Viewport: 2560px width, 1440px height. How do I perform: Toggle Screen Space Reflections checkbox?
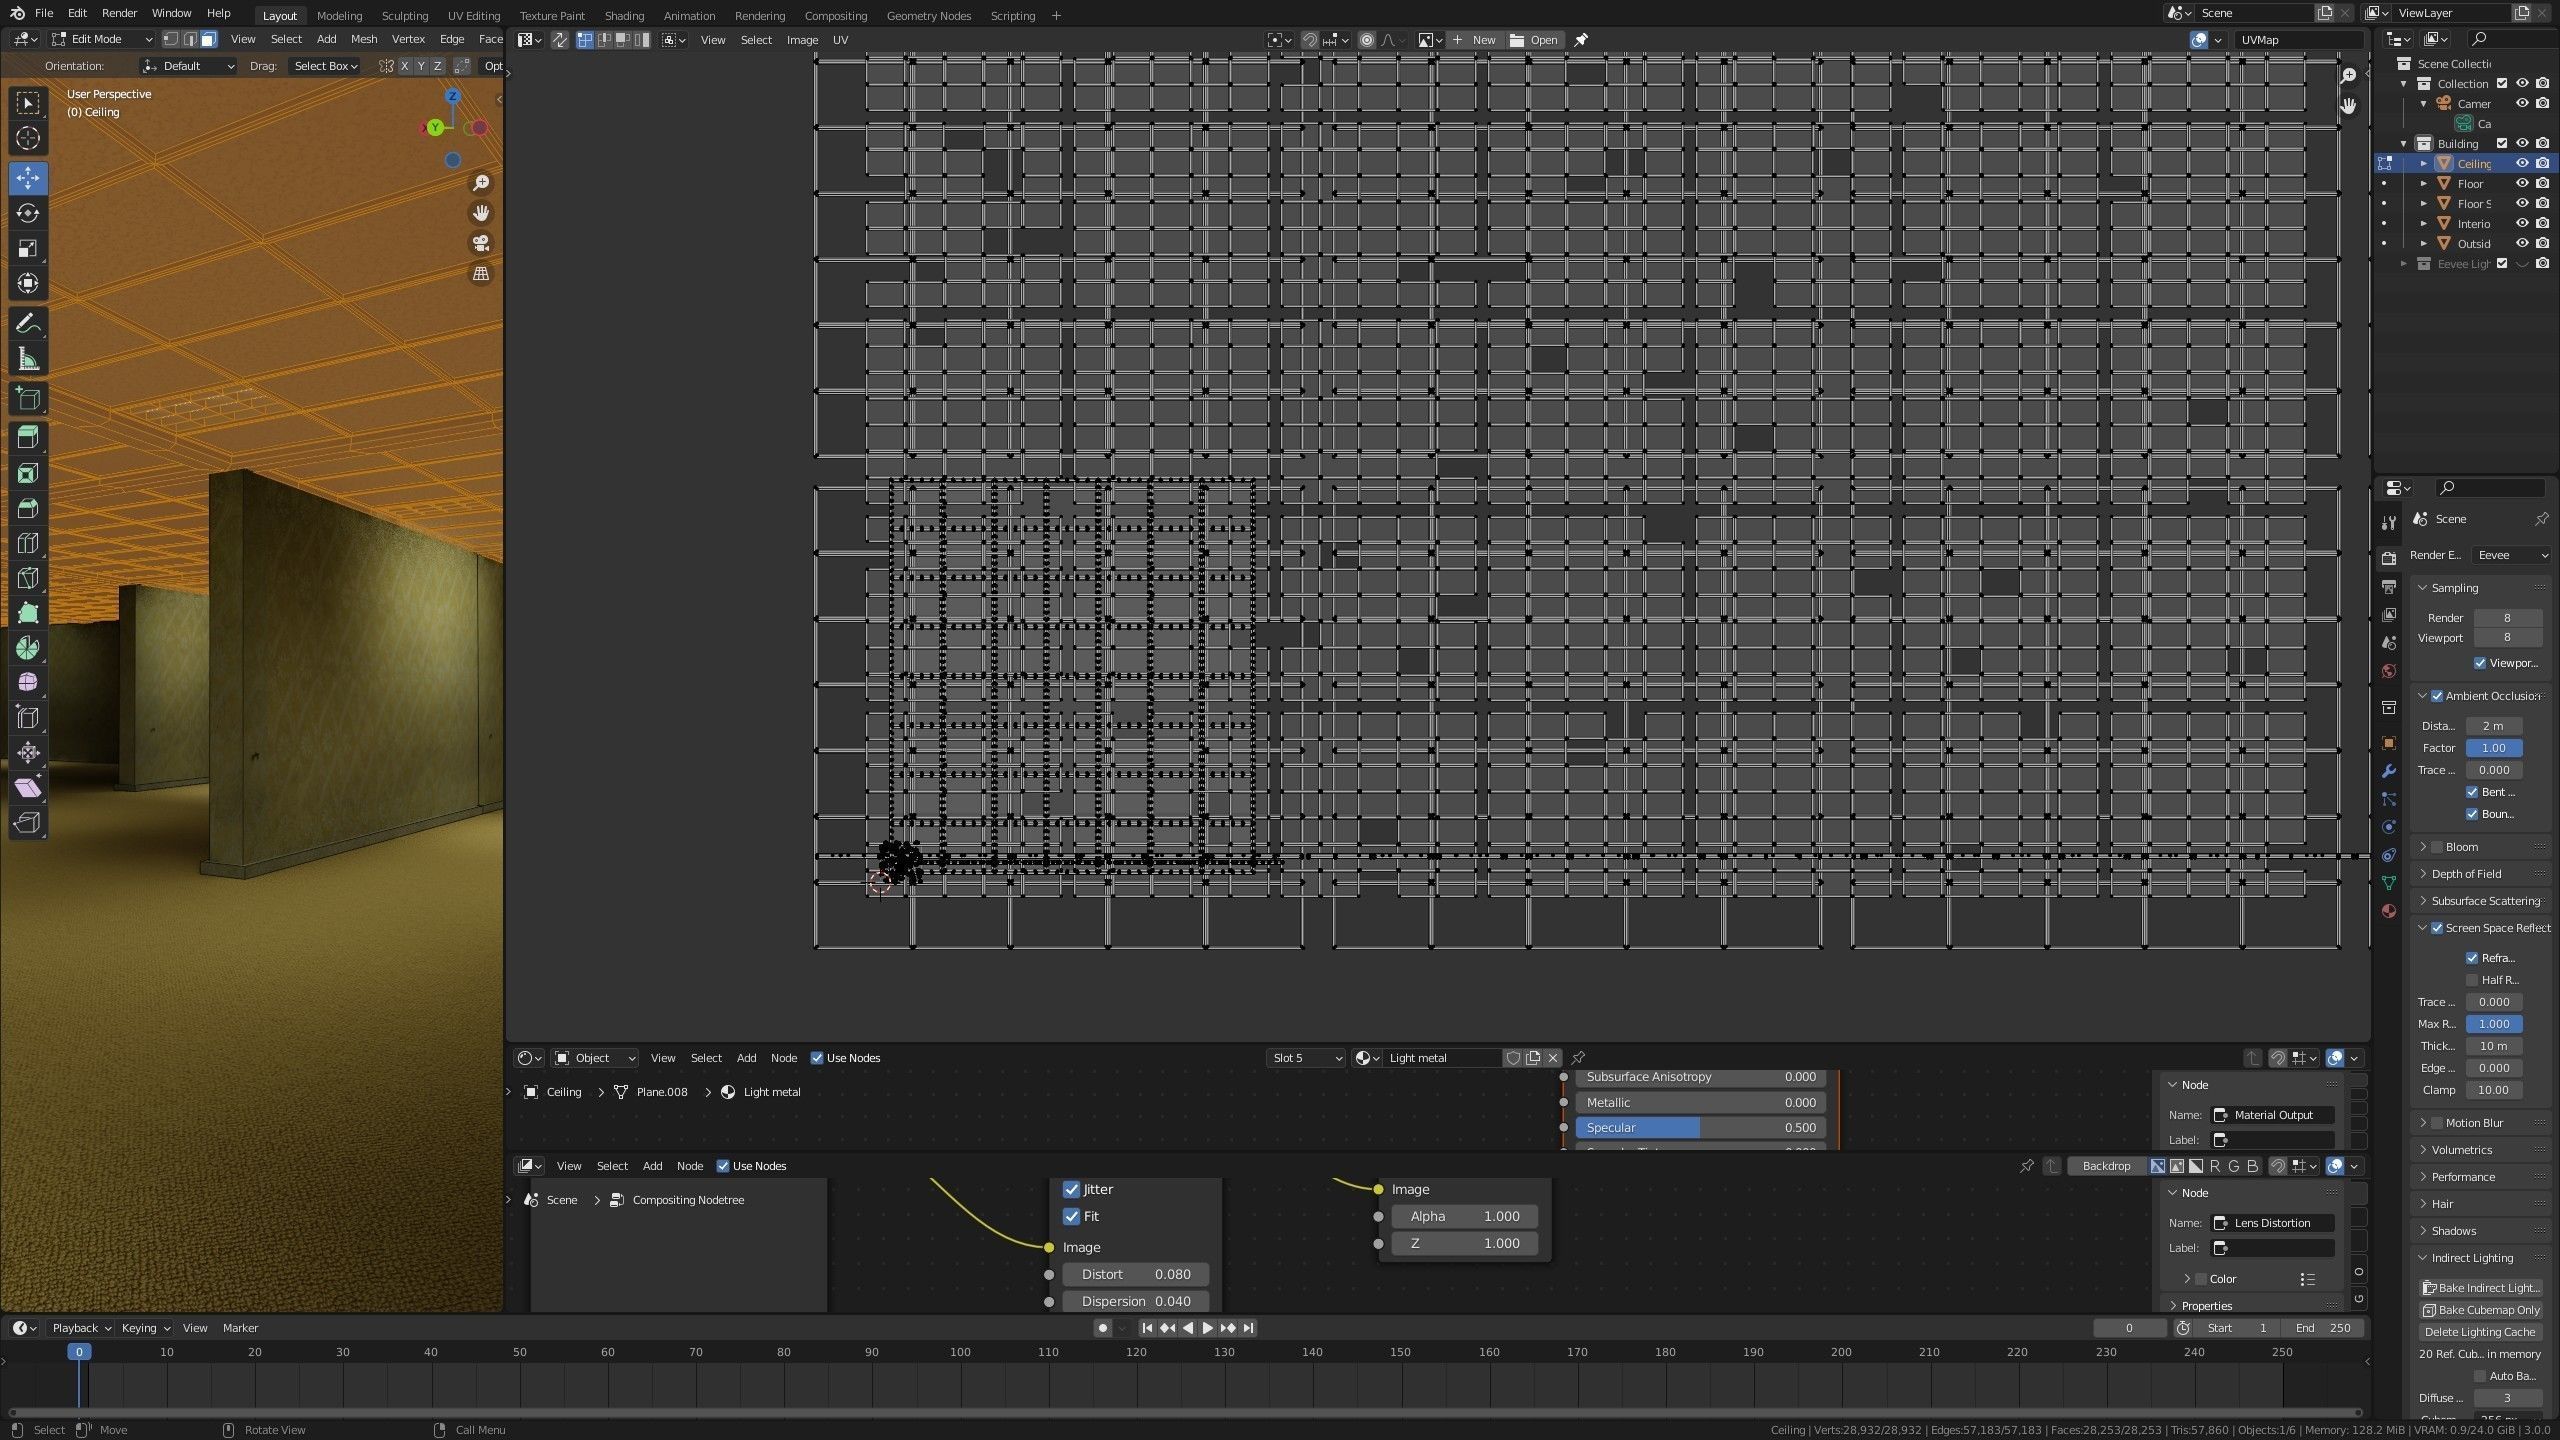[x=2436, y=928]
